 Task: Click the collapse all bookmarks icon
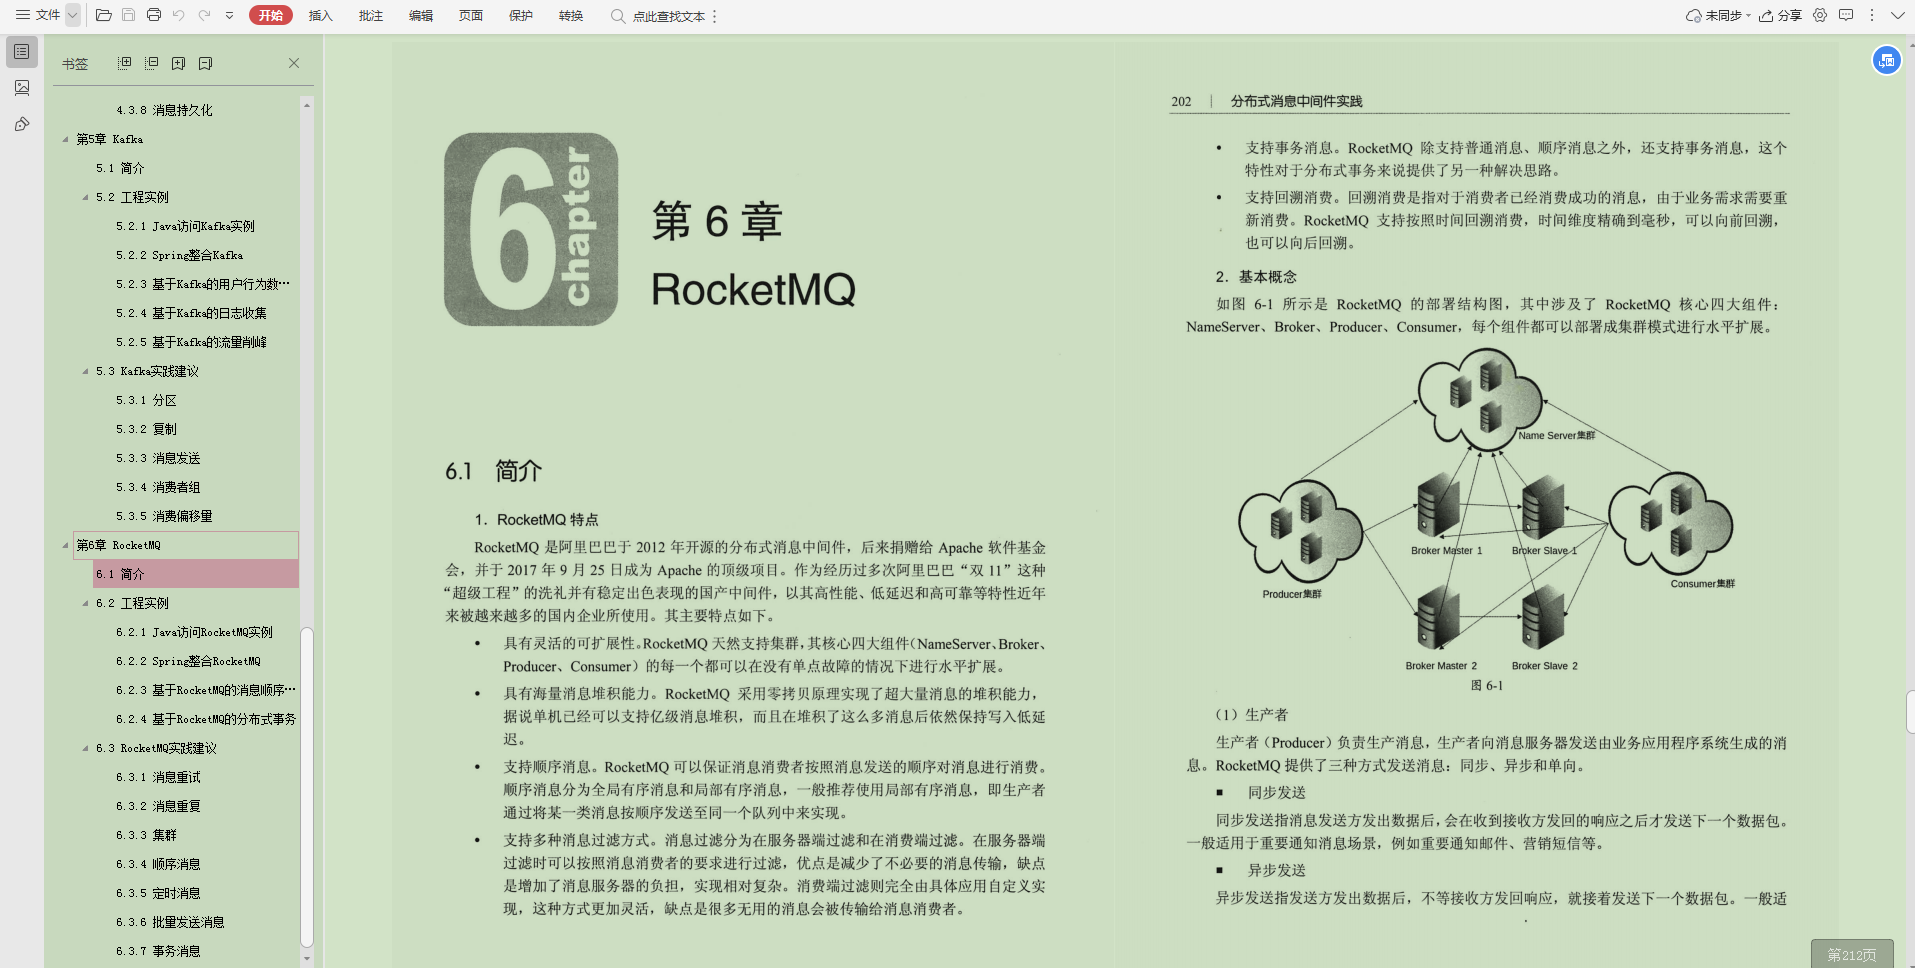pos(152,63)
